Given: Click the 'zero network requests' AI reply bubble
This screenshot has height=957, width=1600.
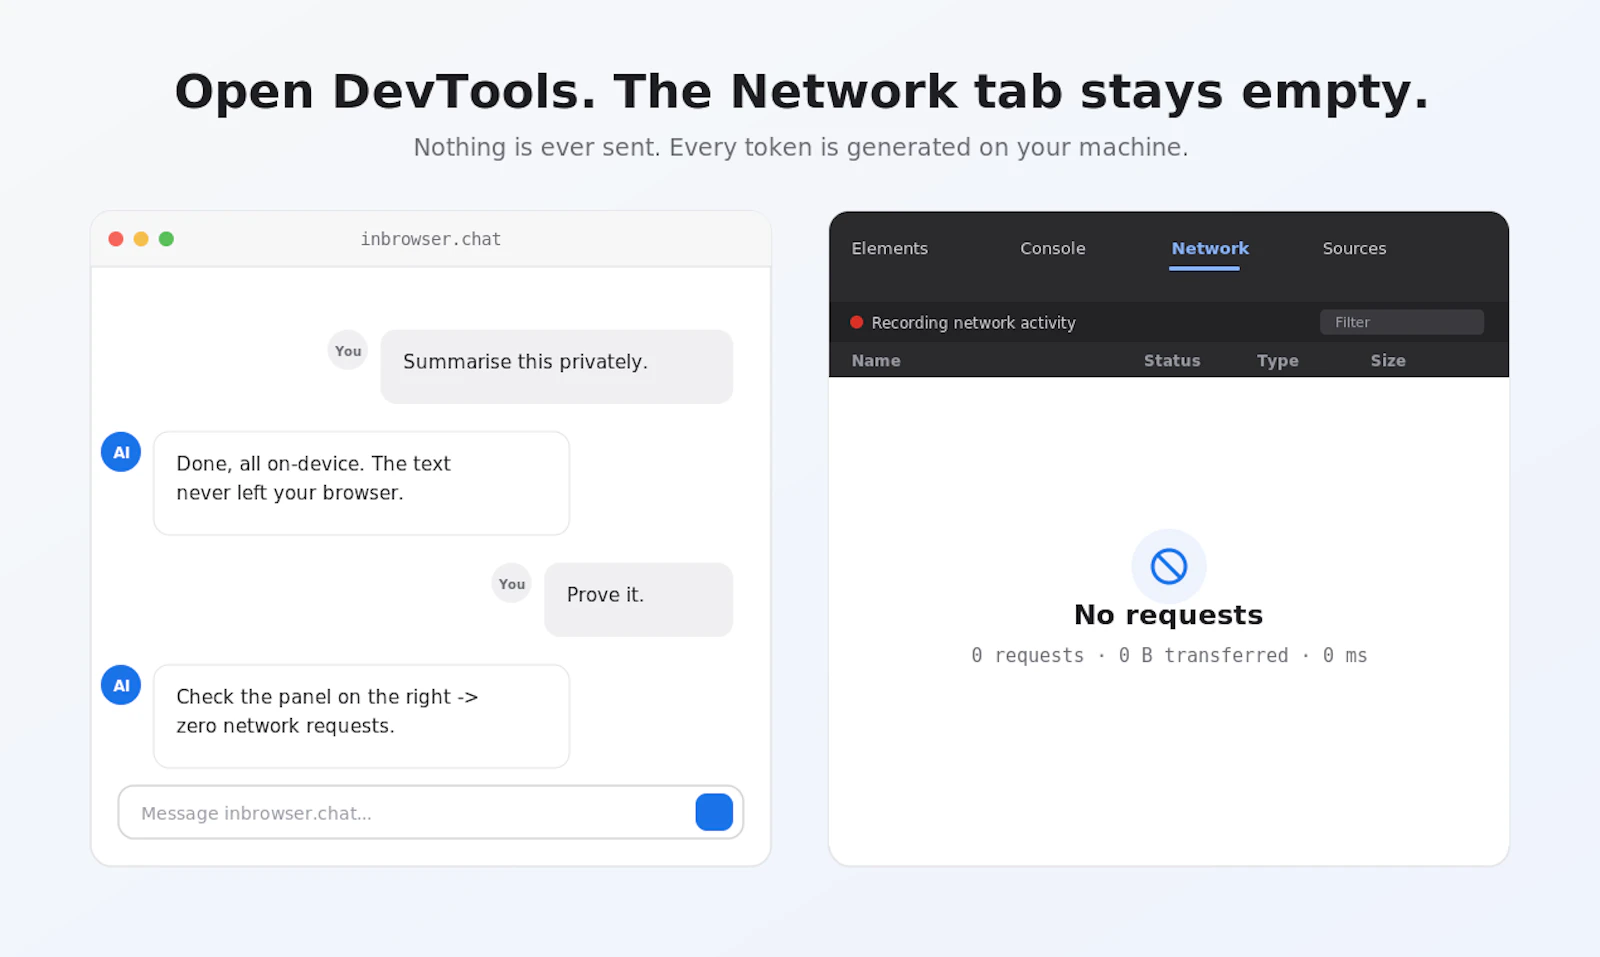Looking at the screenshot, I should [362, 716].
